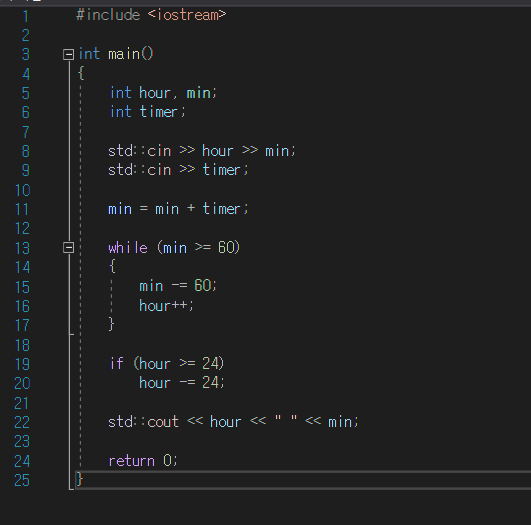Click line number 8 in the gutter

pyautogui.click(x=25, y=151)
